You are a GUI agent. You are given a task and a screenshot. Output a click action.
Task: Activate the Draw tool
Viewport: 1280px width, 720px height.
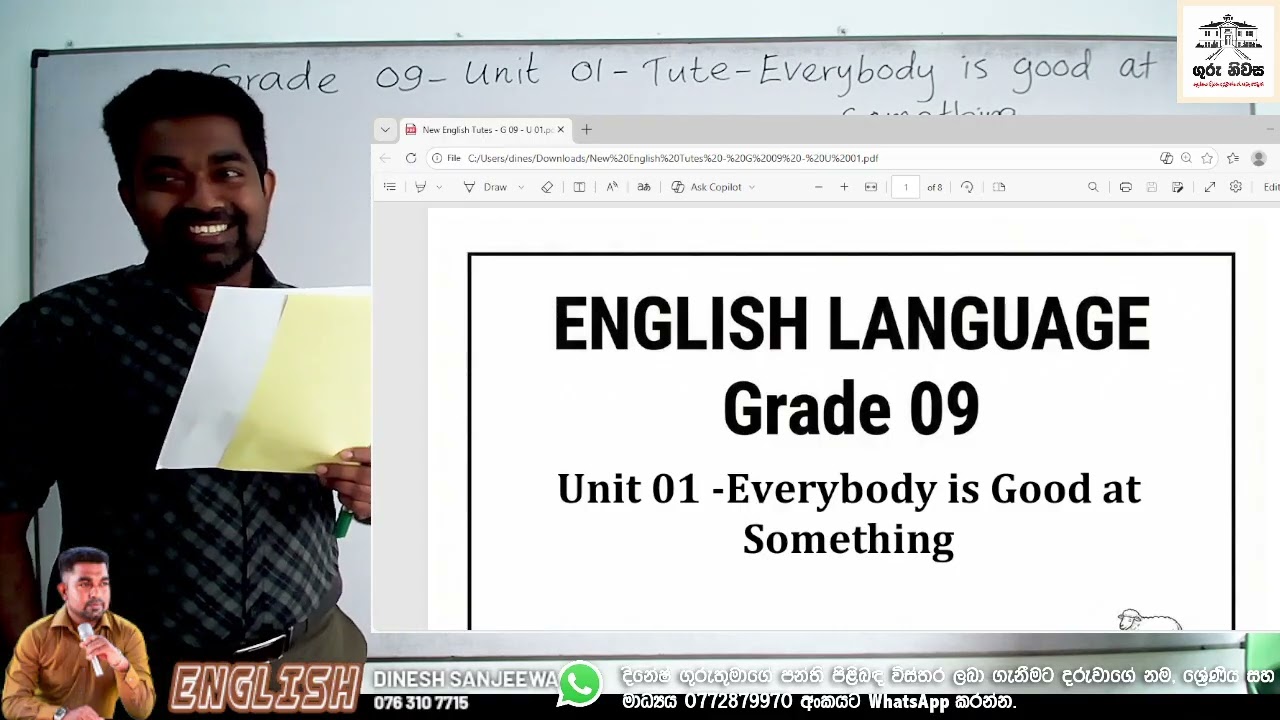486,187
